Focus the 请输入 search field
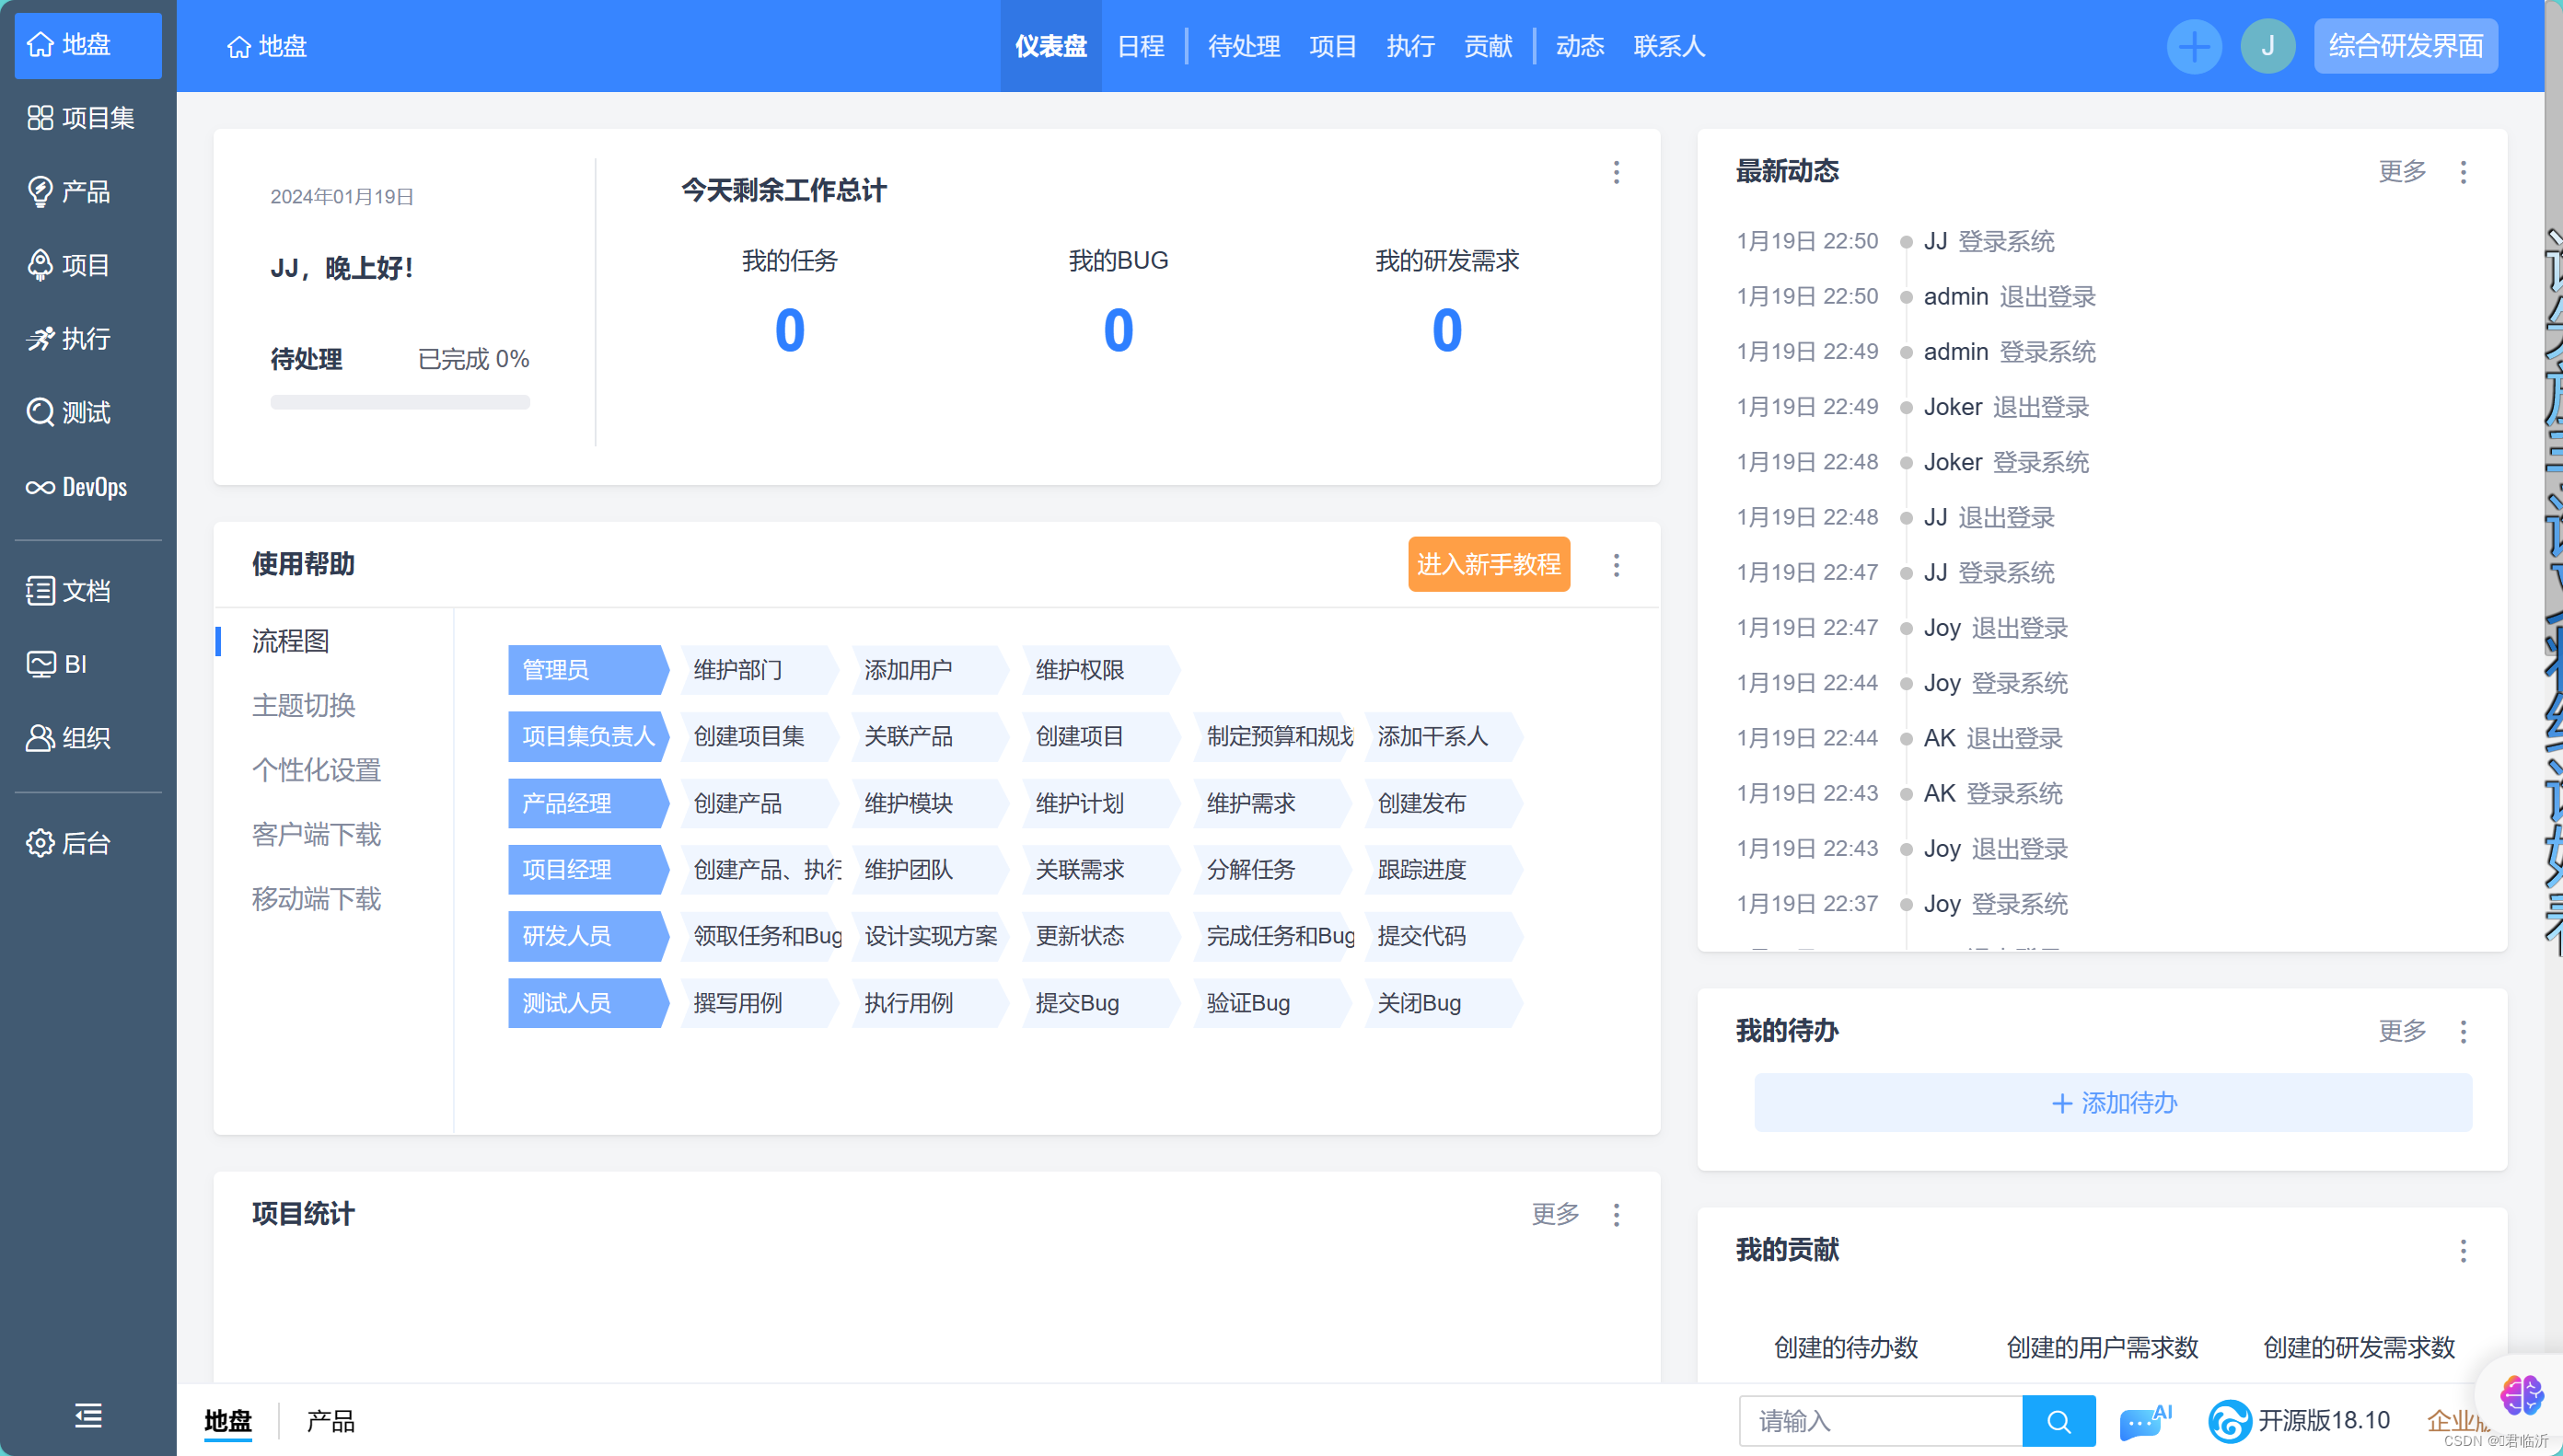The height and width of the screenshot is (1456, 2563). [x=1880, y=1421]
